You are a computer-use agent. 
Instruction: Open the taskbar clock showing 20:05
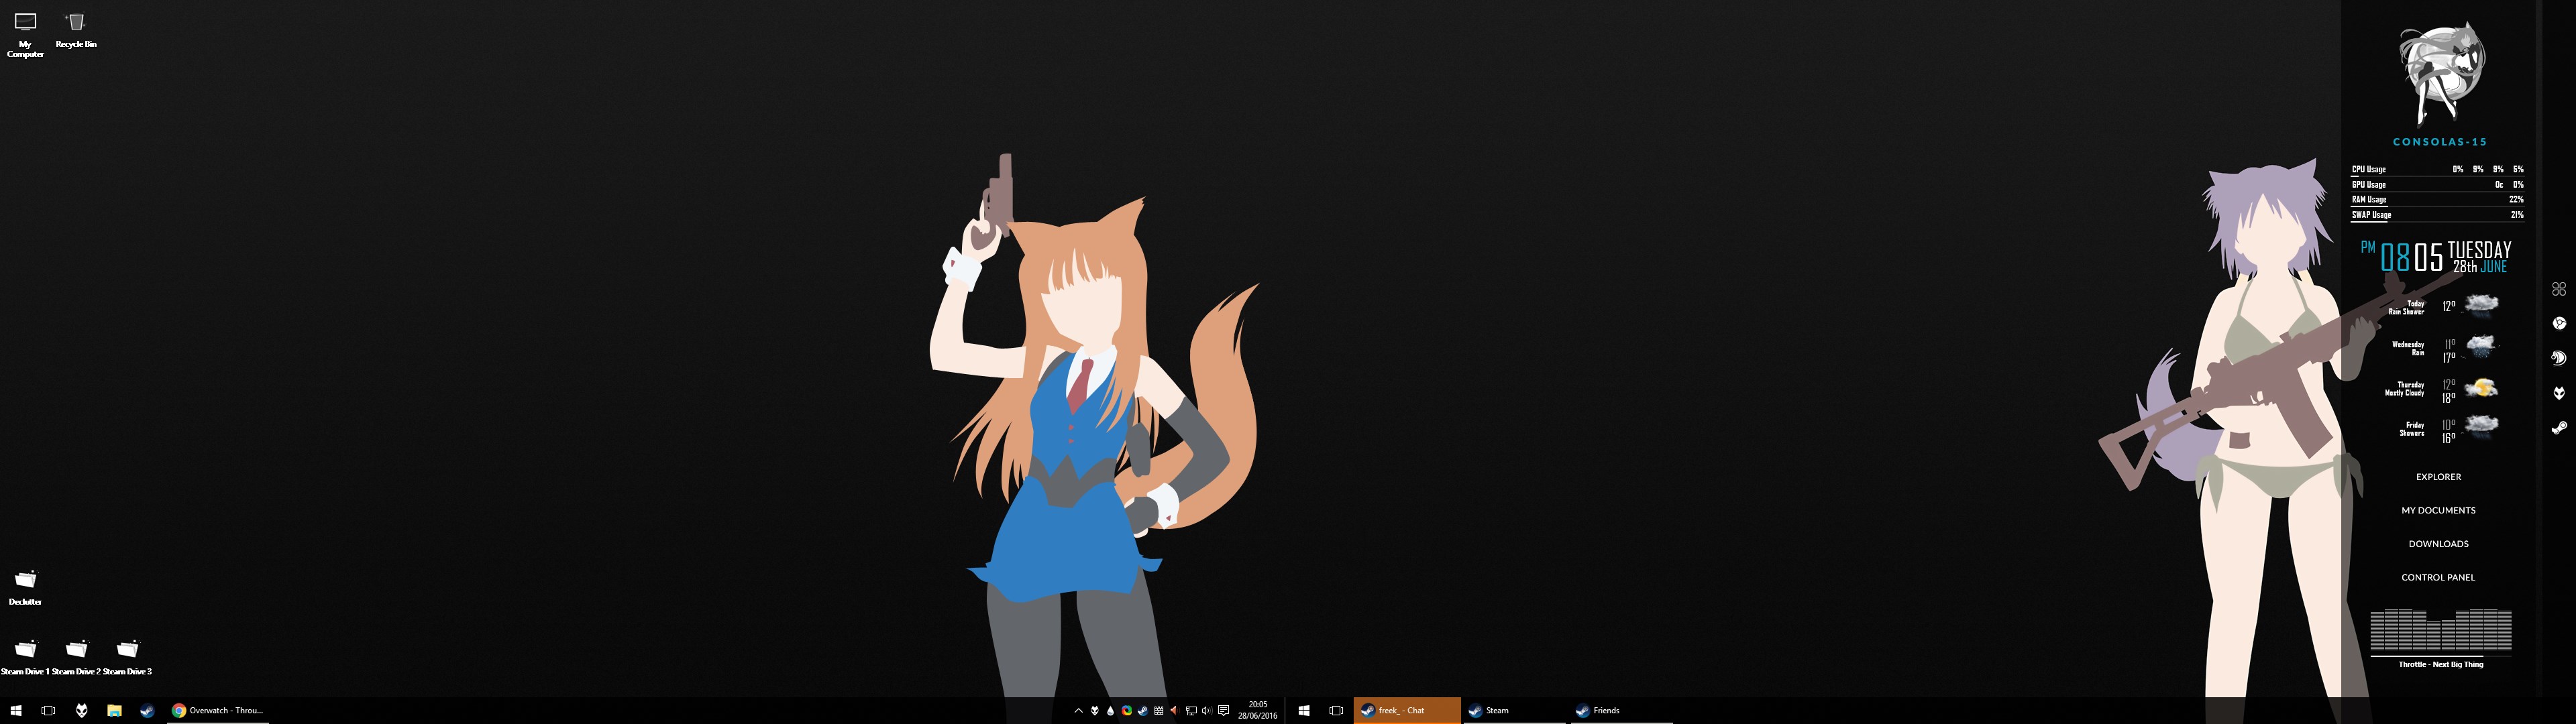coord(1257,711)
